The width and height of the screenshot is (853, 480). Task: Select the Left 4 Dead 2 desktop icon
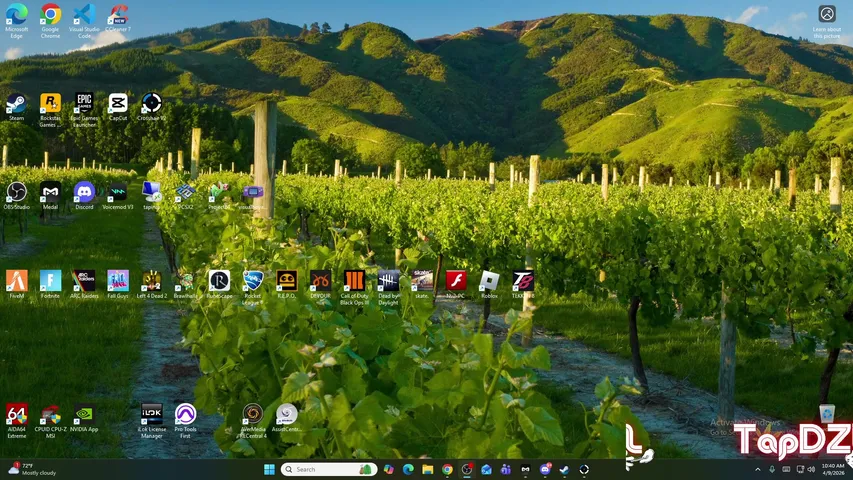(x=152, y=284)
